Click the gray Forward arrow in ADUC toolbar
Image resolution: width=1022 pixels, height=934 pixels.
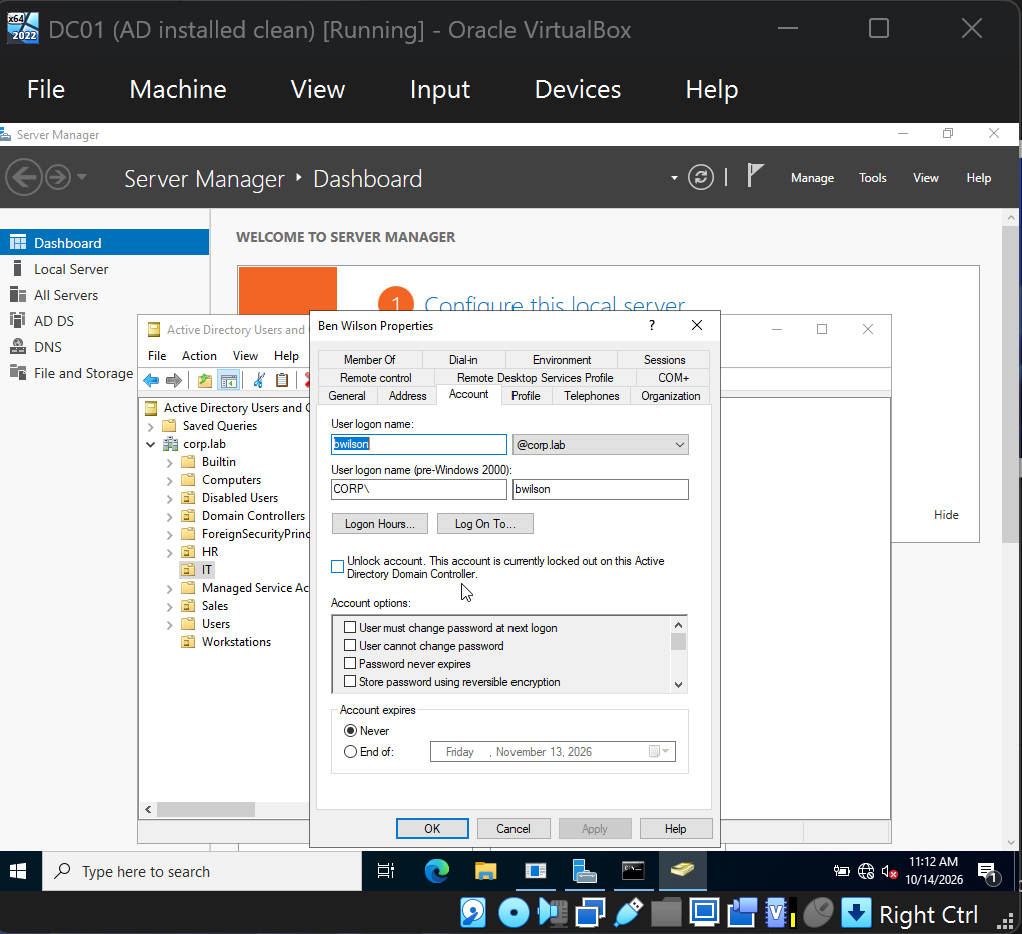pyautogui.click(x=173, y=381)
